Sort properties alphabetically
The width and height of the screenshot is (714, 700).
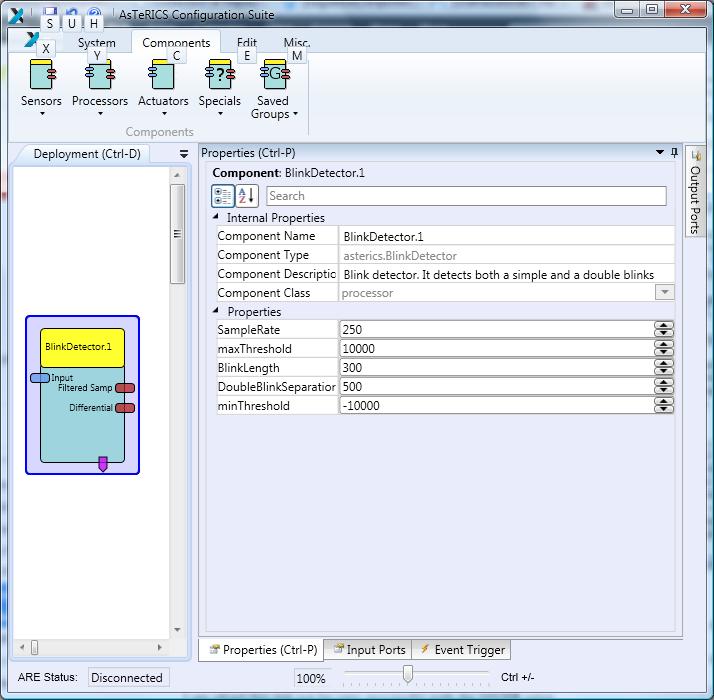click(247, 196)
